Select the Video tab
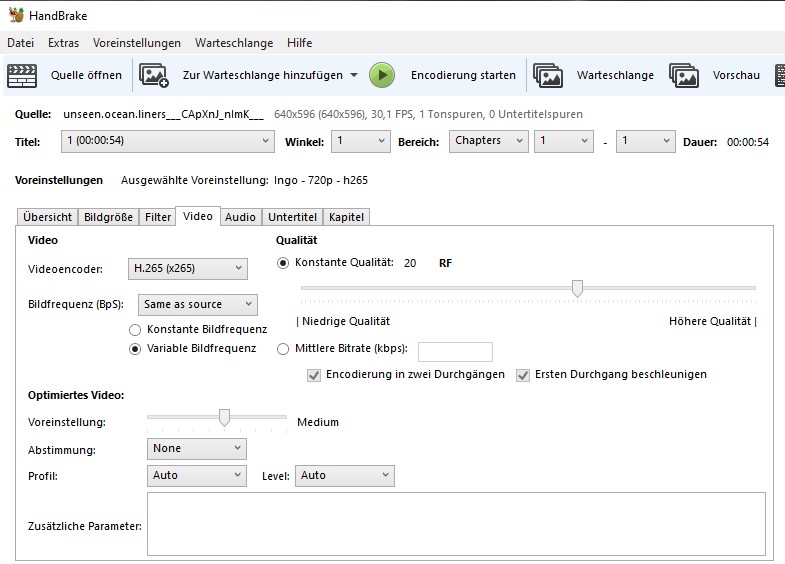 (198, 216)
